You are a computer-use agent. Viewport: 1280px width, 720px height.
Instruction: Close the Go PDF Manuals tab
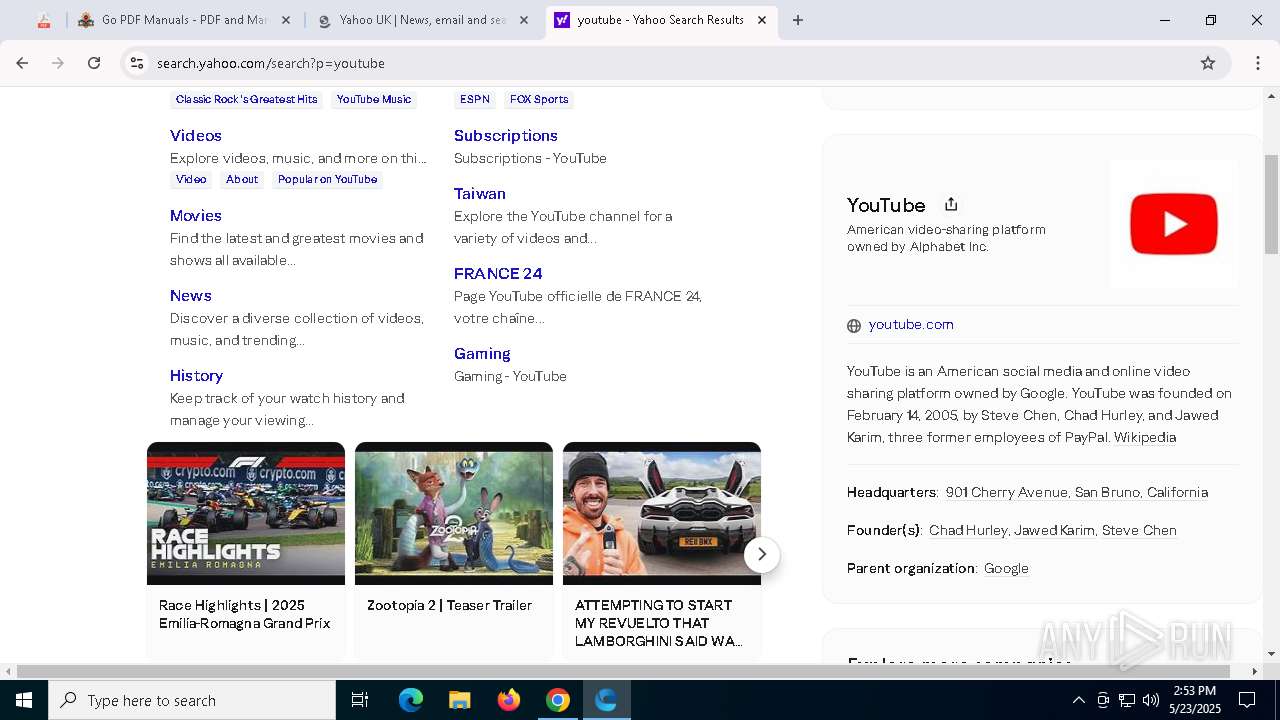[286, 20]
